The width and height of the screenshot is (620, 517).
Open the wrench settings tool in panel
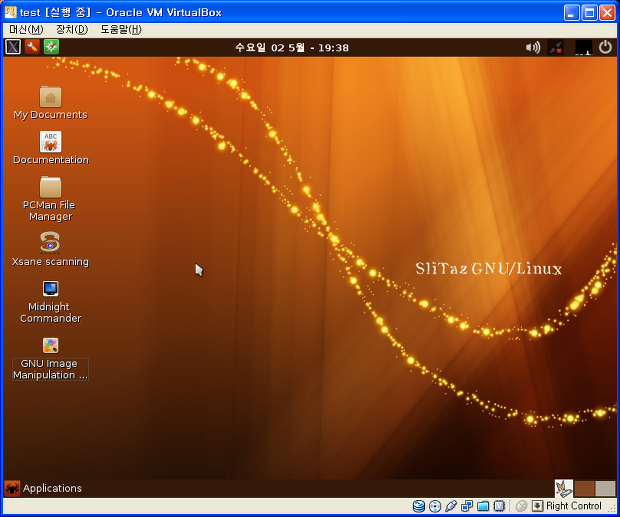click(32, 47)
